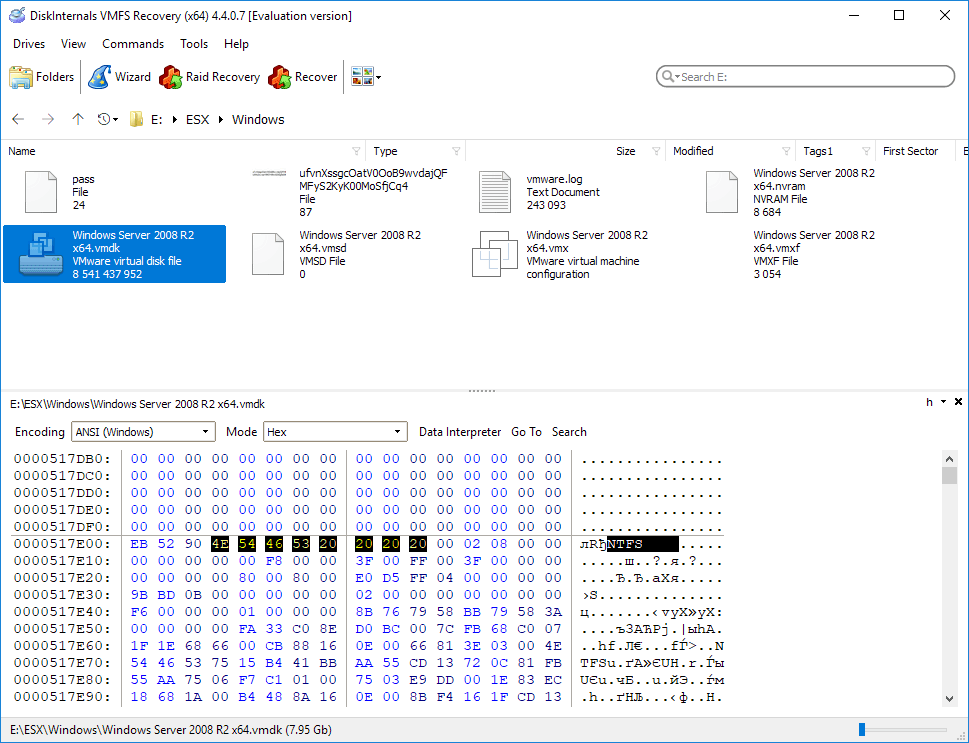Viewport: 969px width, 743px height.
Task: Select the .vmdk virtual disk icon
Action: click(x=41, y=254)
